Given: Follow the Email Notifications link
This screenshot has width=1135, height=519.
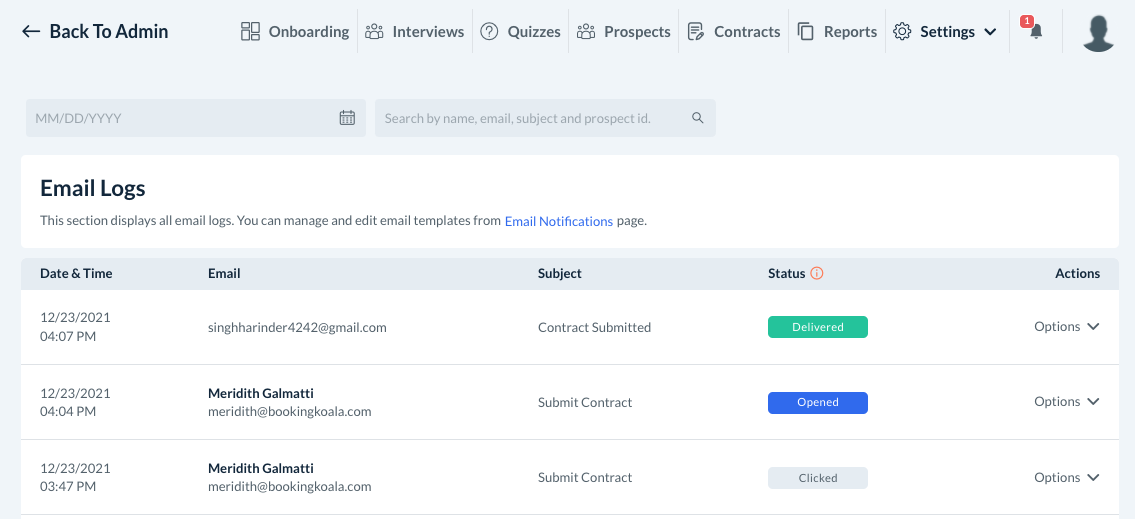Looking at the screenshot, I should pos(558,221).
